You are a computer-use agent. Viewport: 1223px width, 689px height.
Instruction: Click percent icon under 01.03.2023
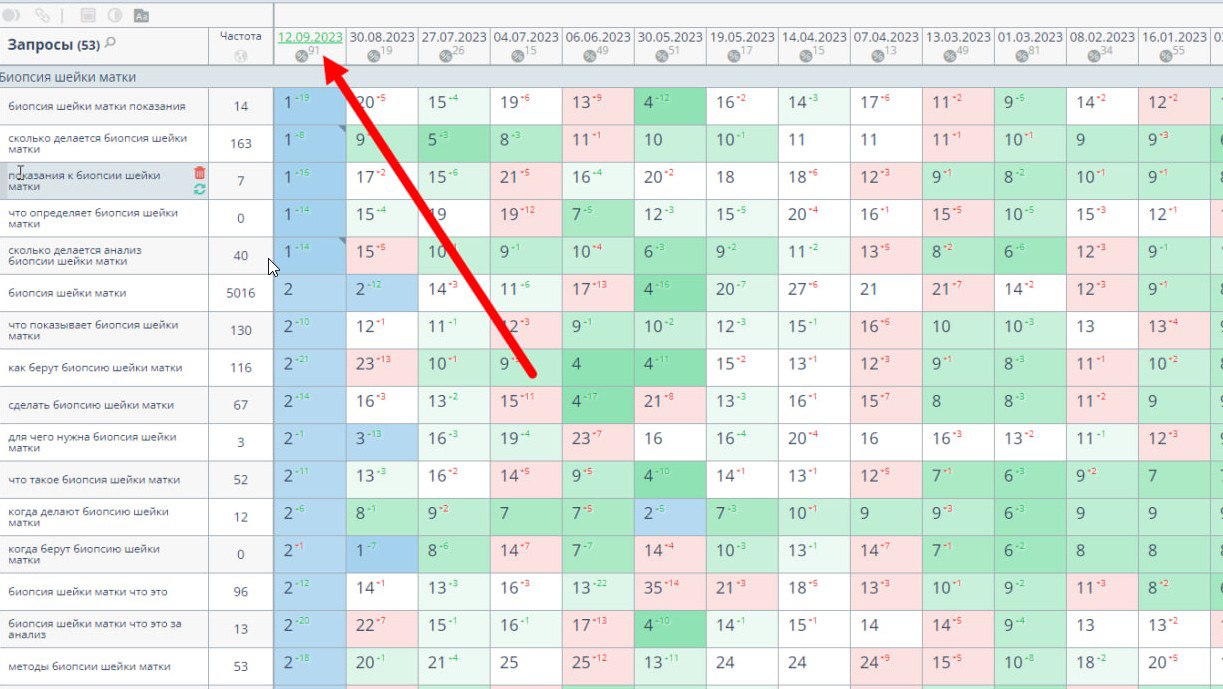pyautogui.click(x=1022, y=56)
